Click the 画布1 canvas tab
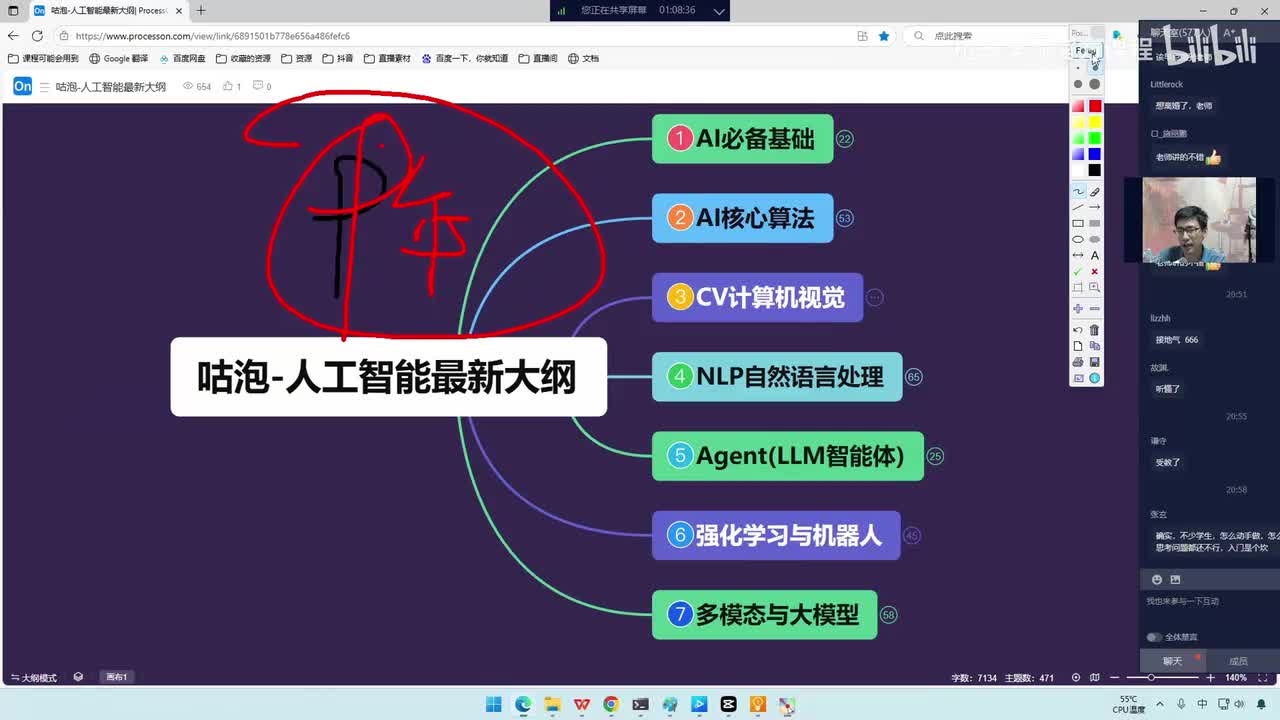 click(117, 677)
